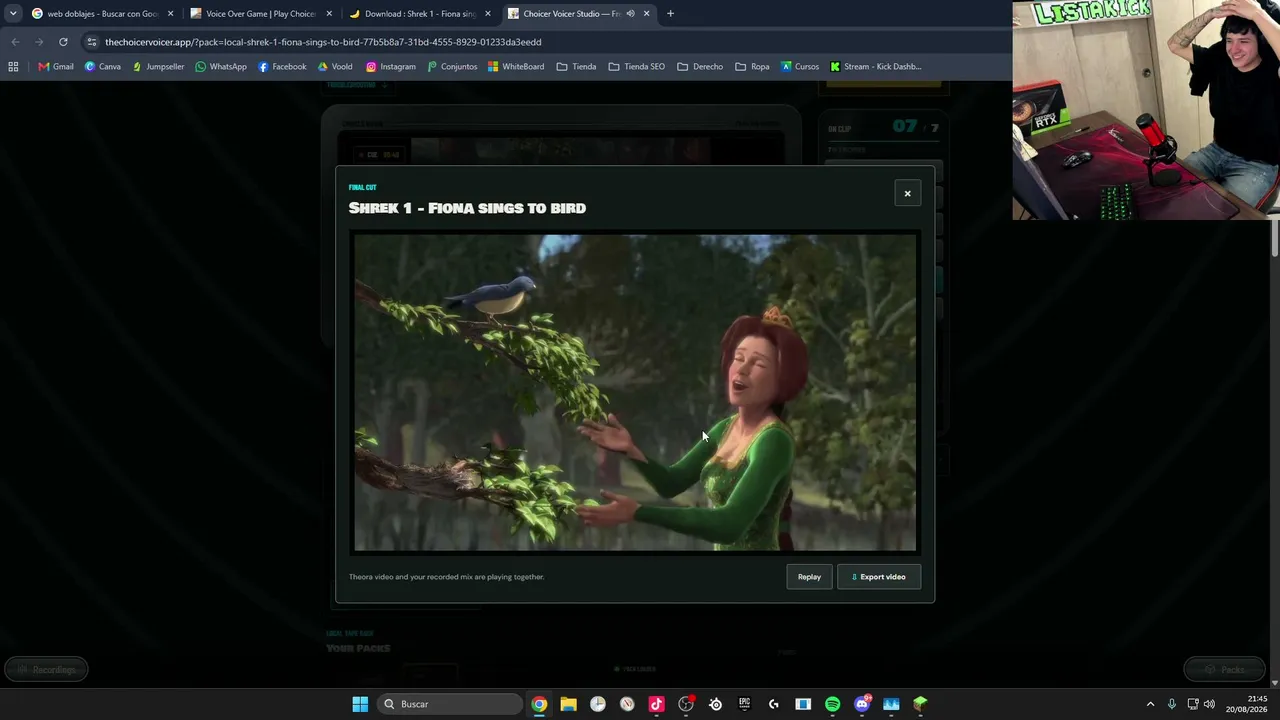Close the Final Cut dialog
The height and width of the screenshot is (720, 1280).
pos(907,194)
